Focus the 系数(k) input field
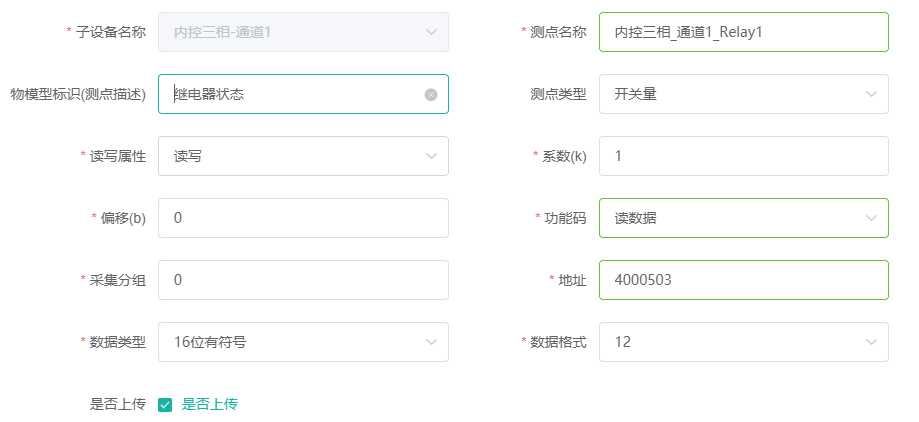919x422 pixels. 743,156
